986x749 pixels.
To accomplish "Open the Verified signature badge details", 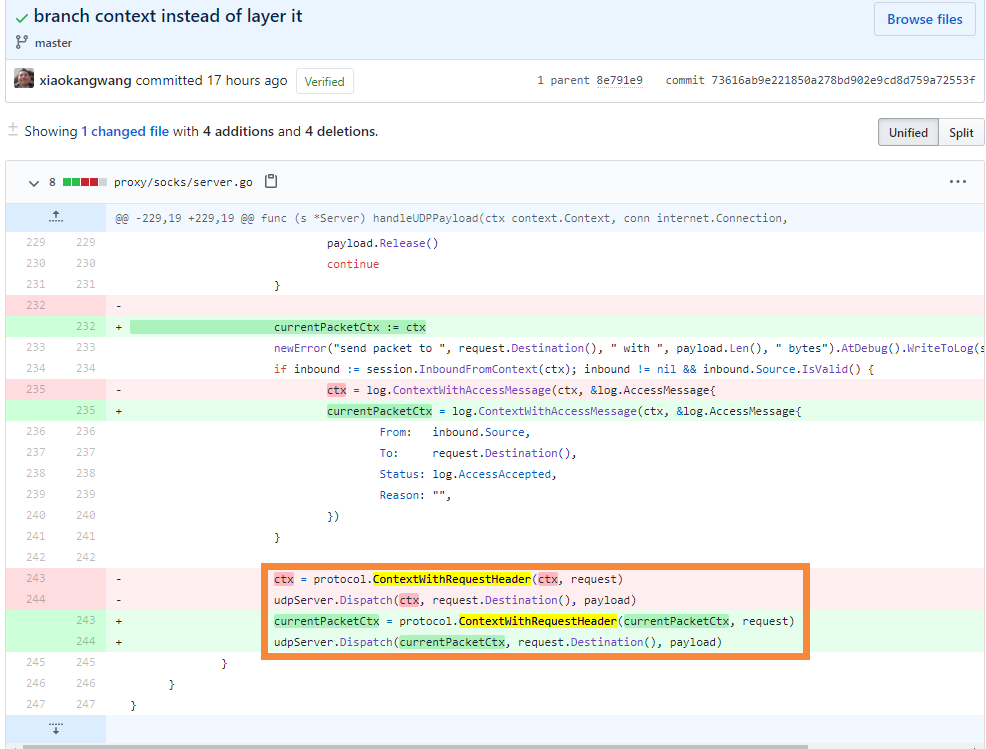I will (x=324, y=81).
